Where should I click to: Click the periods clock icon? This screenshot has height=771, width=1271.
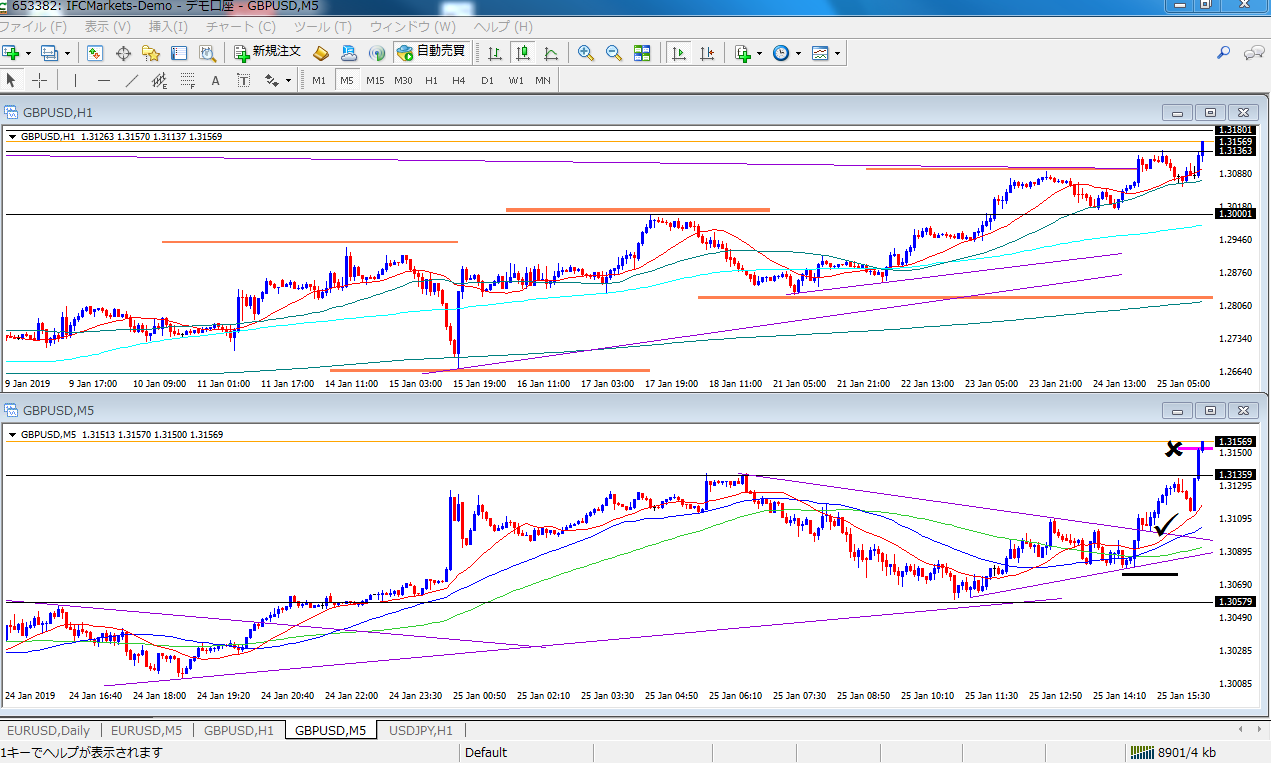(781, 52)
